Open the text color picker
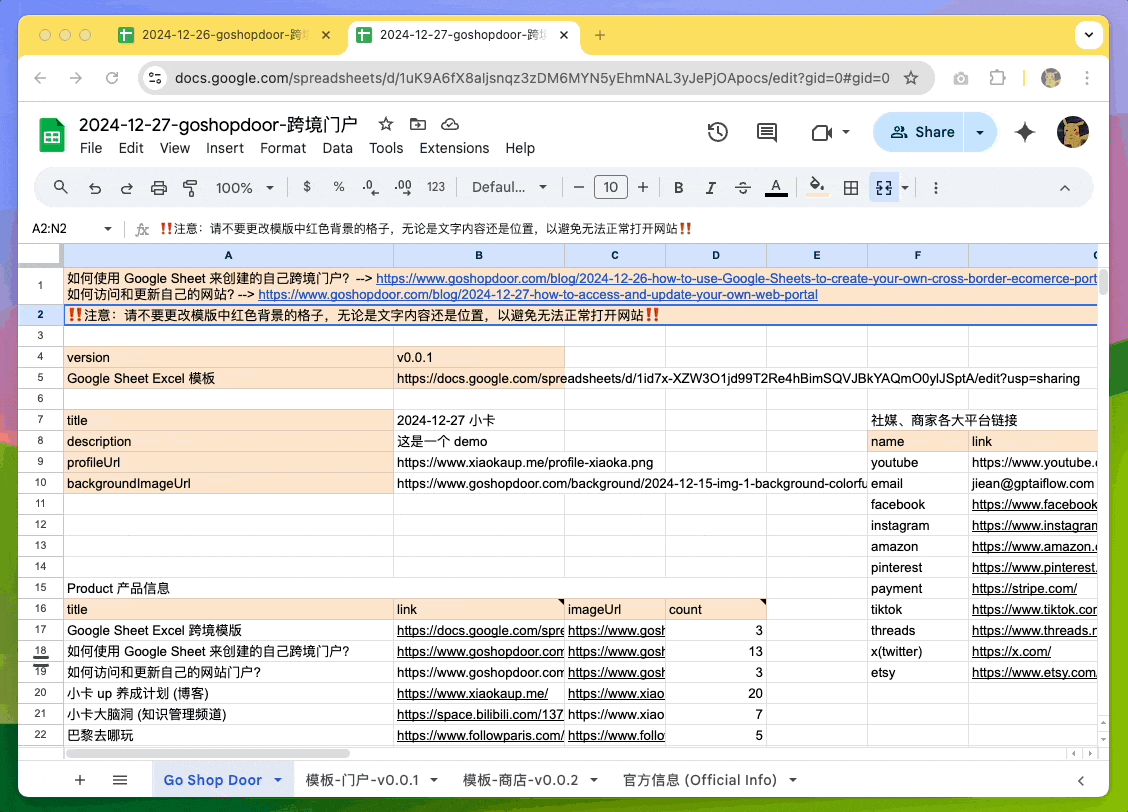Image resolution: width=1128 pixels, height=812 pixels. 776,188
